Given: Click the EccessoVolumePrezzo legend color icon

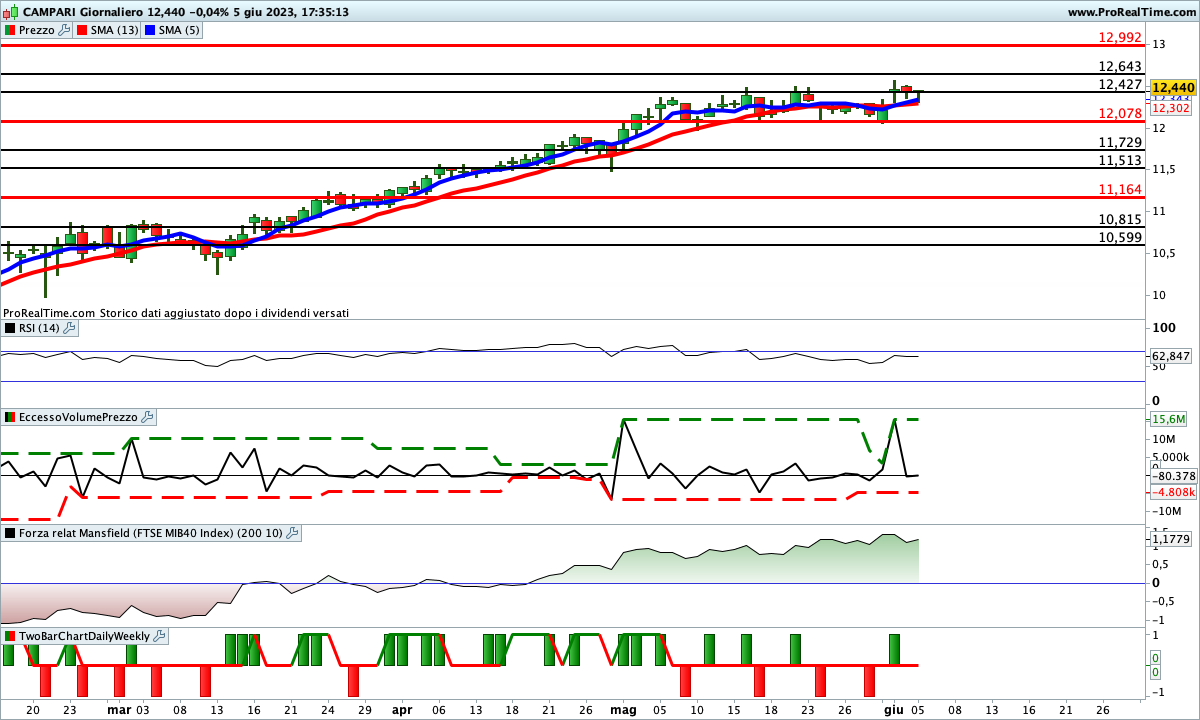Looking at the screenshot, I should pos(10,417).
